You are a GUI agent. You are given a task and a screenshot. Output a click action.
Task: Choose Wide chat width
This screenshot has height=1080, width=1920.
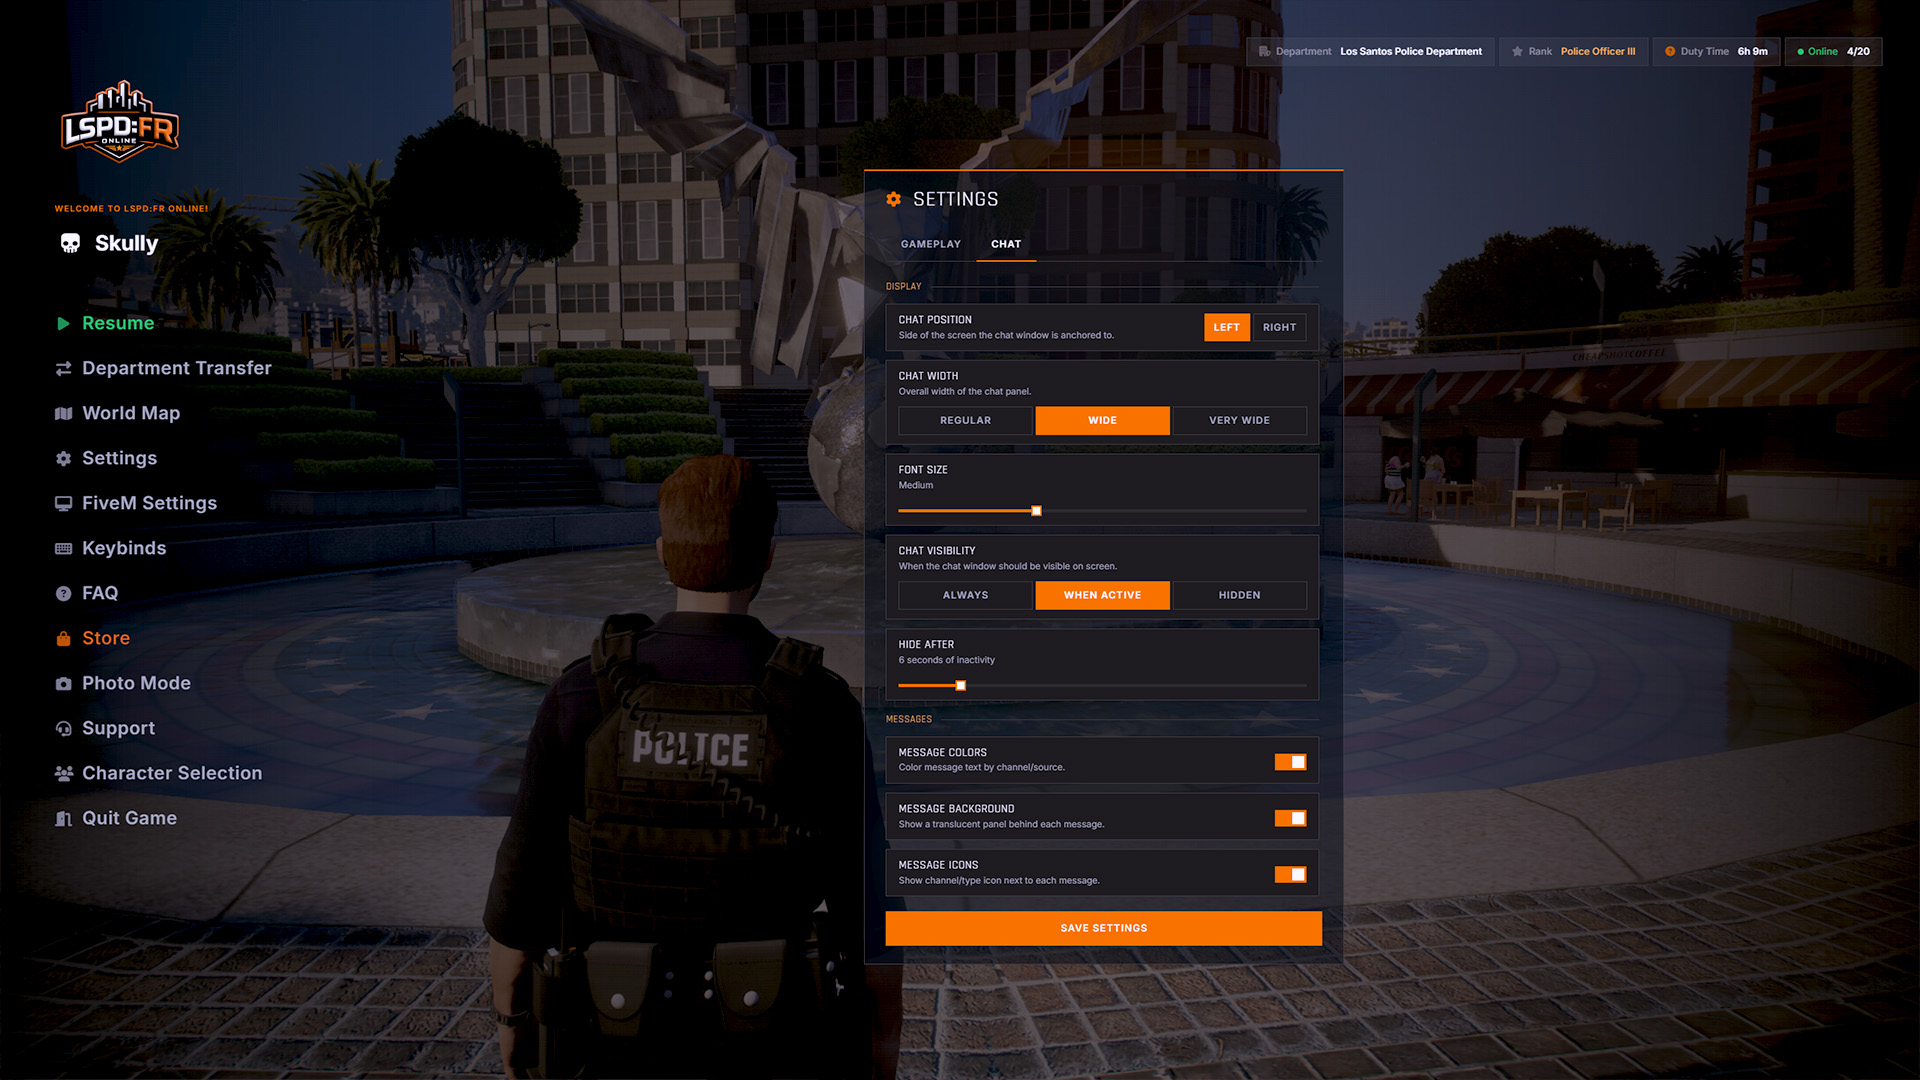click(1102, 420)
